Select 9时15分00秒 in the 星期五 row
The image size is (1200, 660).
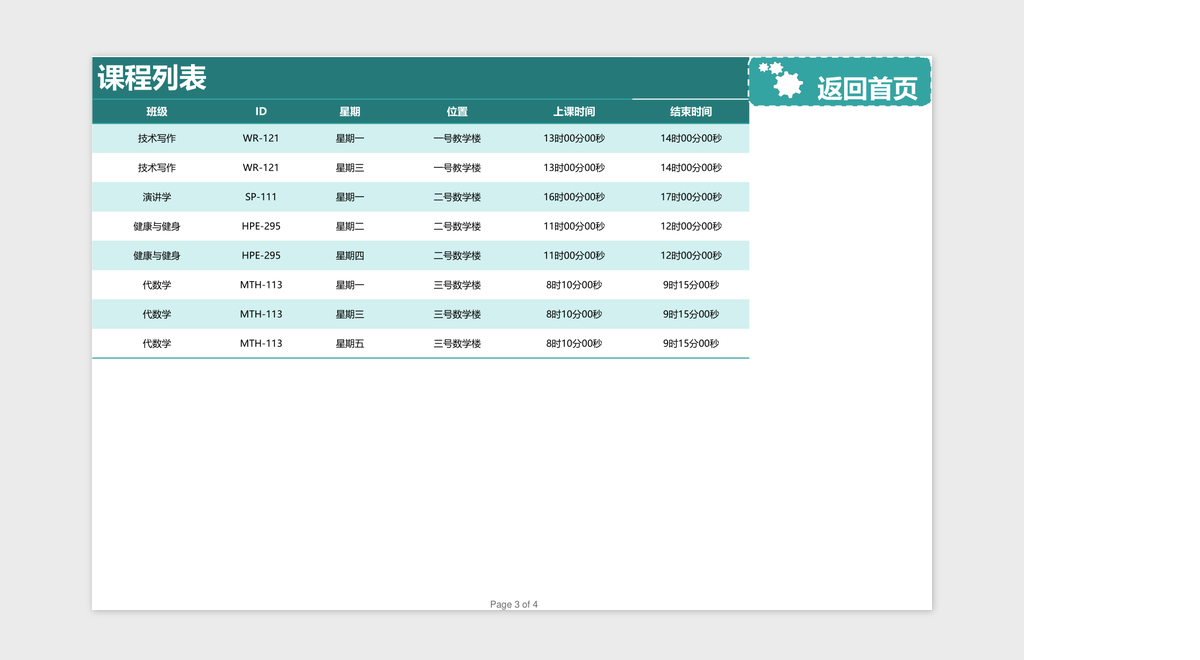[691, 343]
